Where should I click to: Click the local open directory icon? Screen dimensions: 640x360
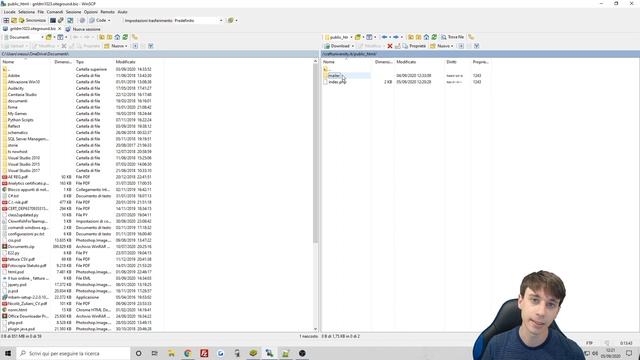pyautogui.click(x=49, y=37)
